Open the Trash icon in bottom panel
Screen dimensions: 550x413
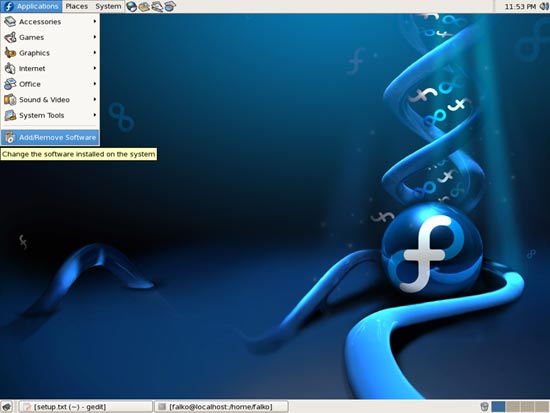point(484,407)
